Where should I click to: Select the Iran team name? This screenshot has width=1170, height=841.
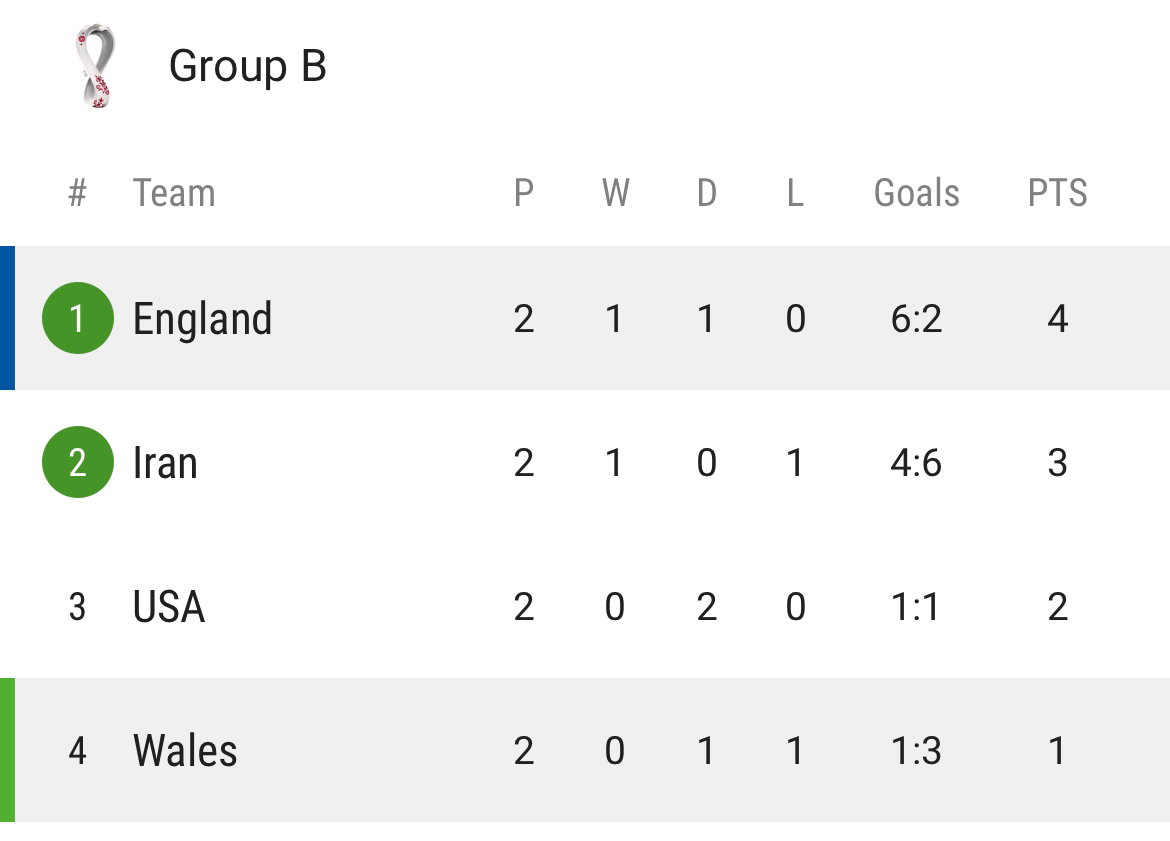pos(165,463)
